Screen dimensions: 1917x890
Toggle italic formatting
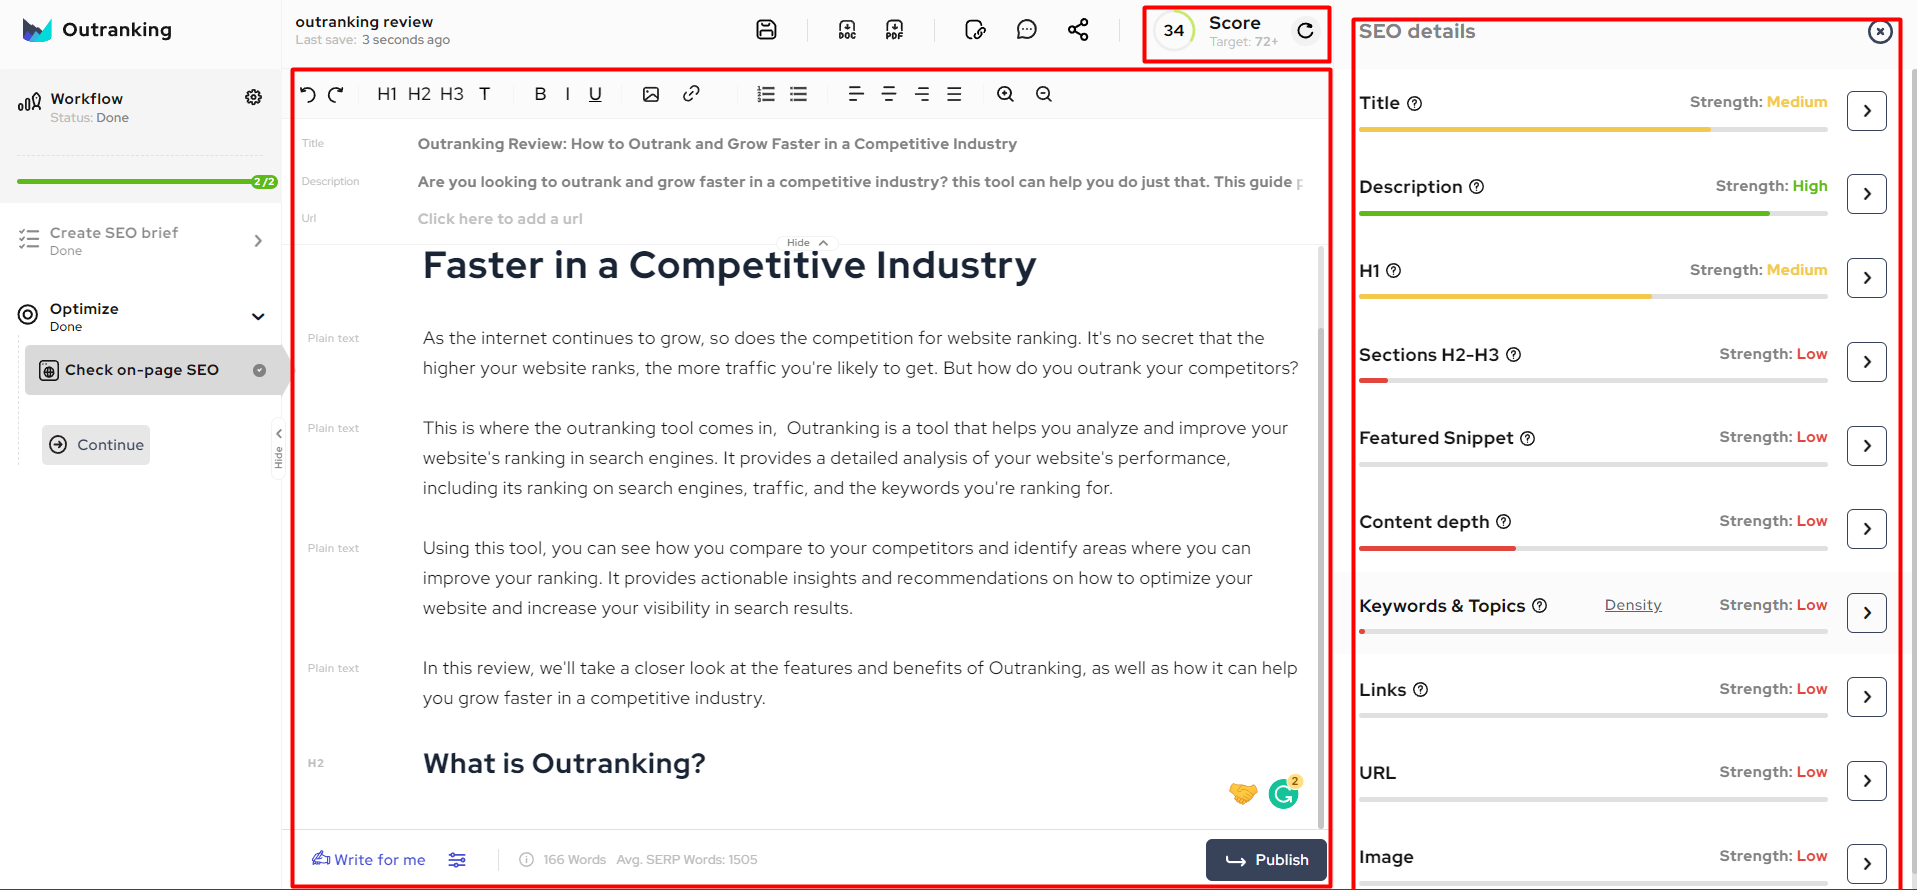(567, 94)
